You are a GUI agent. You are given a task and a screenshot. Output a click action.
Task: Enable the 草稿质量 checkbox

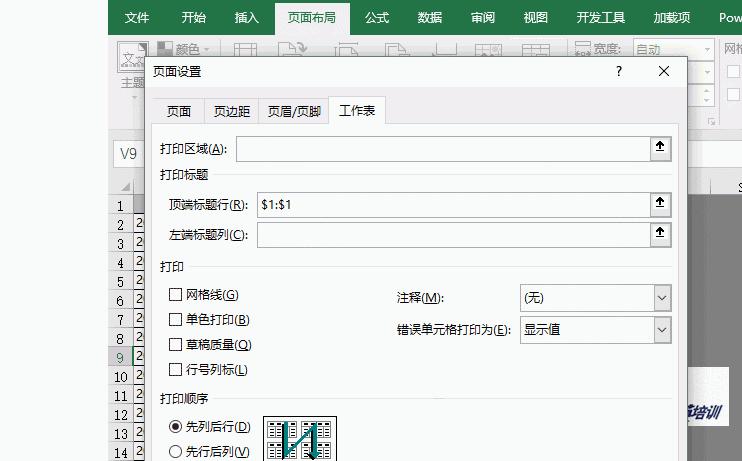pyautogui.click(x=176, y=345)
